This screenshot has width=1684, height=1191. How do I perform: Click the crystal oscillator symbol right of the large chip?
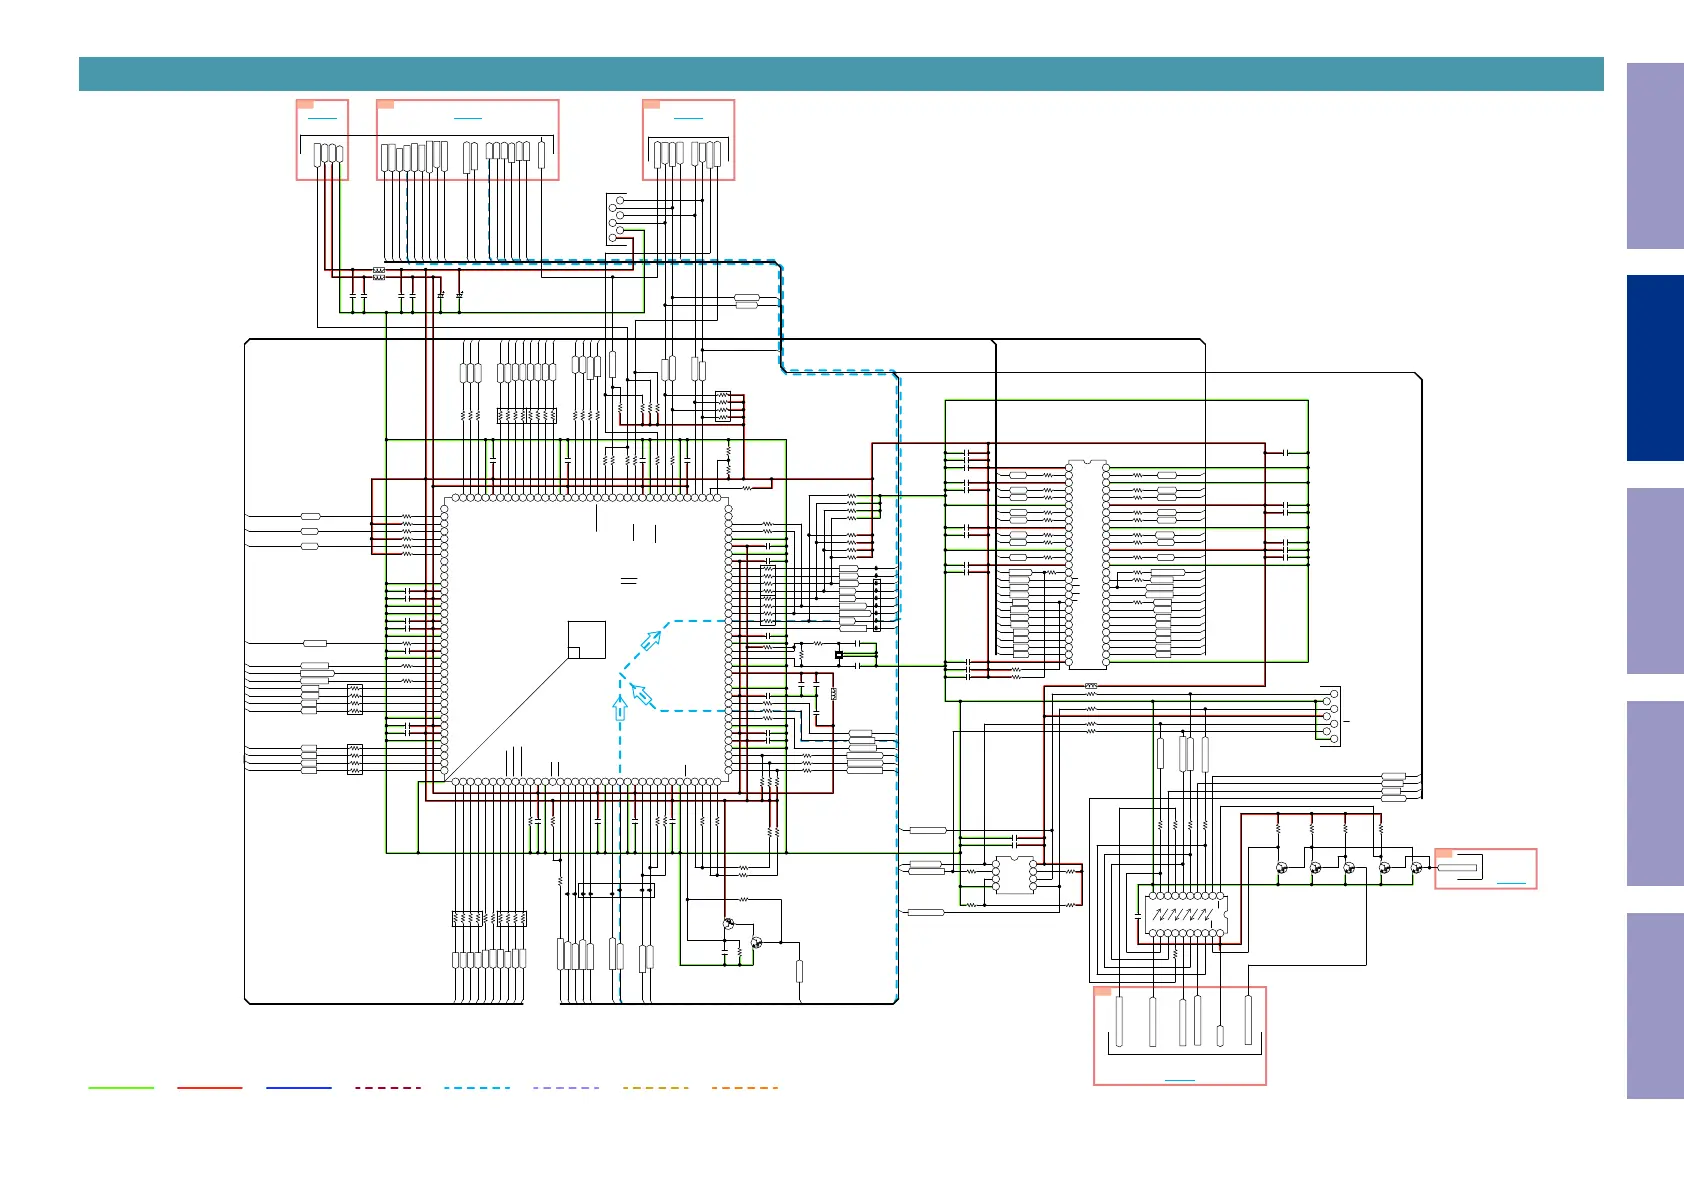click(839, 656)
